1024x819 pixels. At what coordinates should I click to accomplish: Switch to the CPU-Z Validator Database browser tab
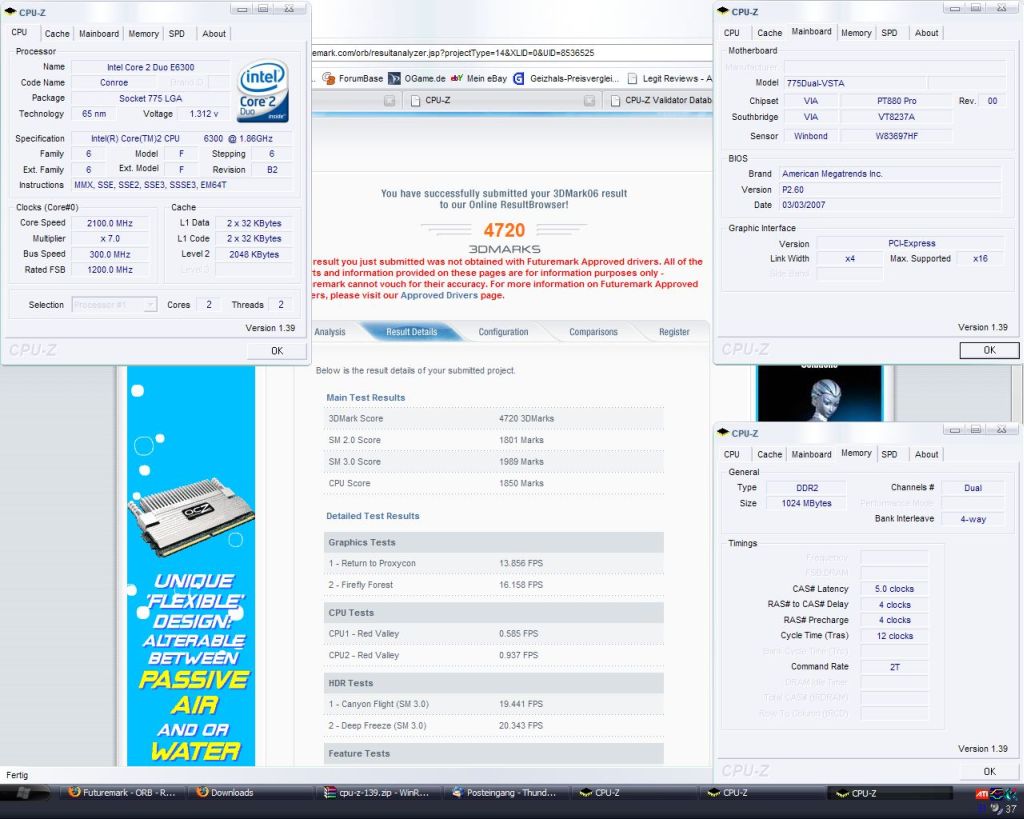[660, 101]
